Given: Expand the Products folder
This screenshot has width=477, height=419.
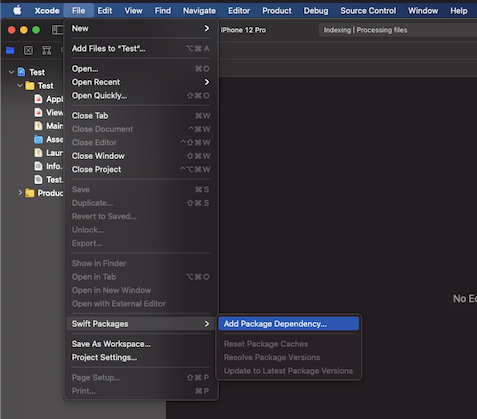Looking at the screenshot, I should pos(20,193).
